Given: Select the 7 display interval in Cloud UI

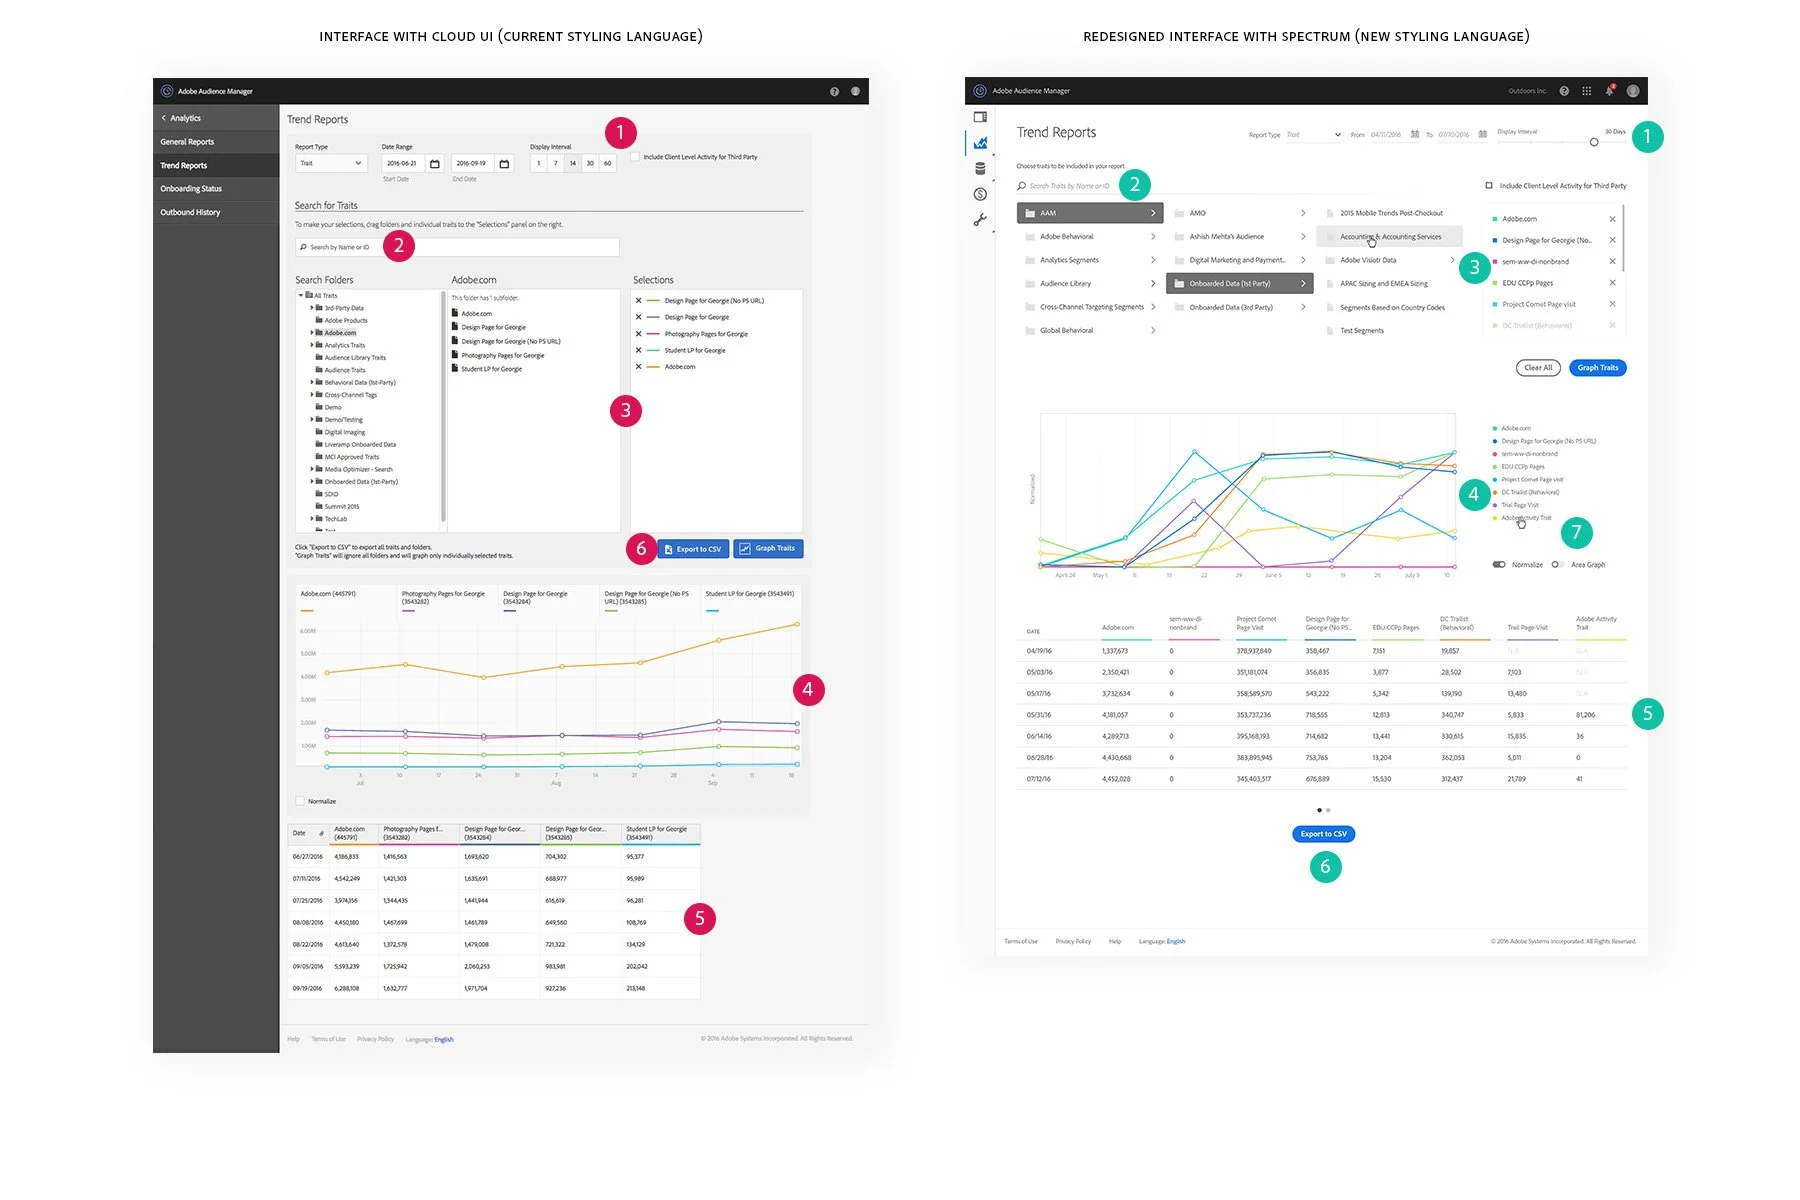Looking at the screenshot, I should (x=556, y=163).
